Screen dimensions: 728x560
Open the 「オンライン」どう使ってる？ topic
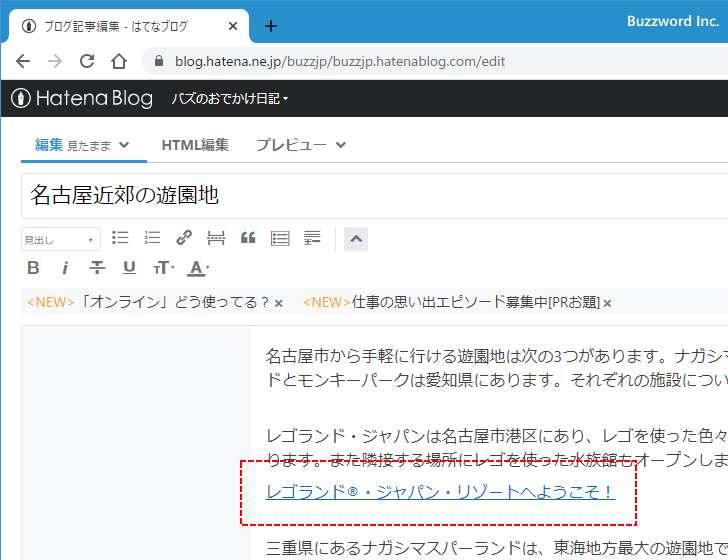(148, 302)
